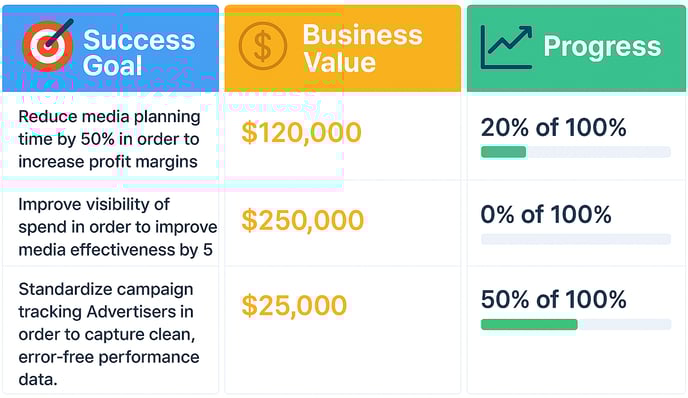Viewport: 688px width, 398px height.
Task: Click the Business Value header text
Action: (x=362, y=48)
